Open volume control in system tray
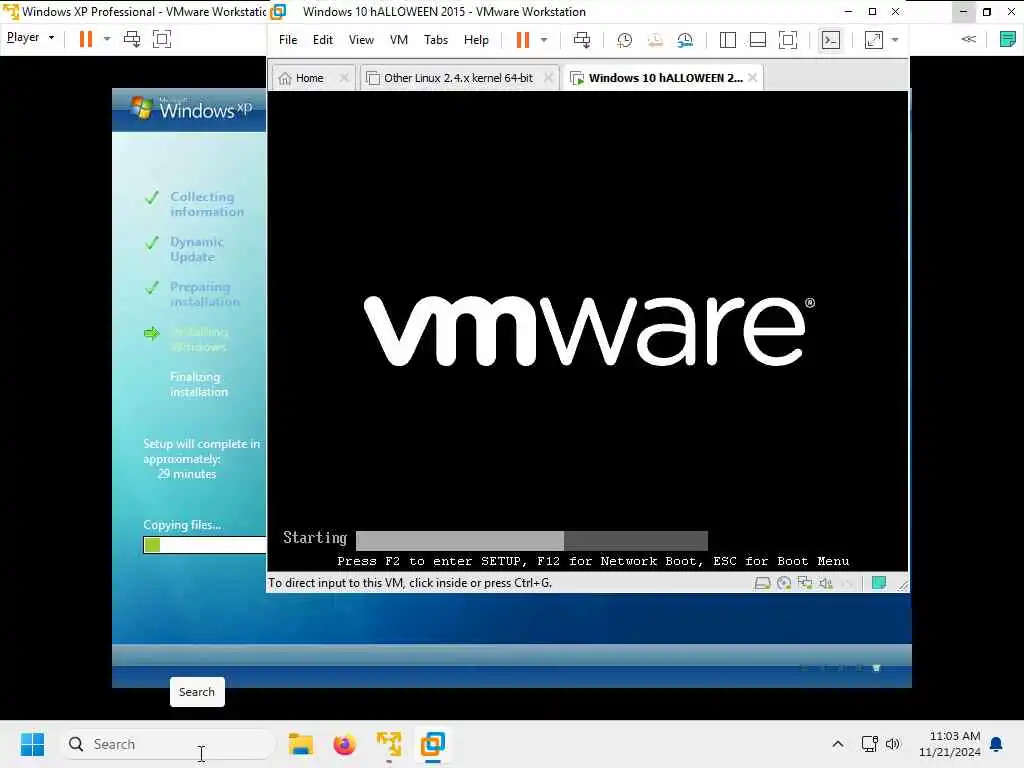1024x768 pixels. click(893, 744)
